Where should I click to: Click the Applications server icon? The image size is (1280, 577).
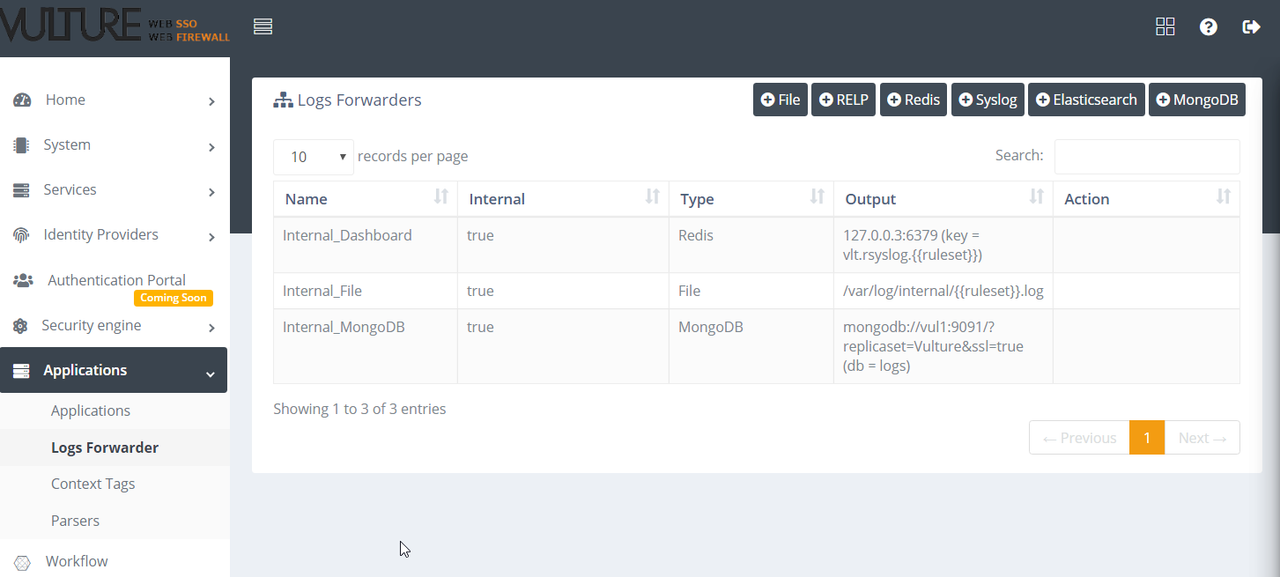click(x=21, y=371)
